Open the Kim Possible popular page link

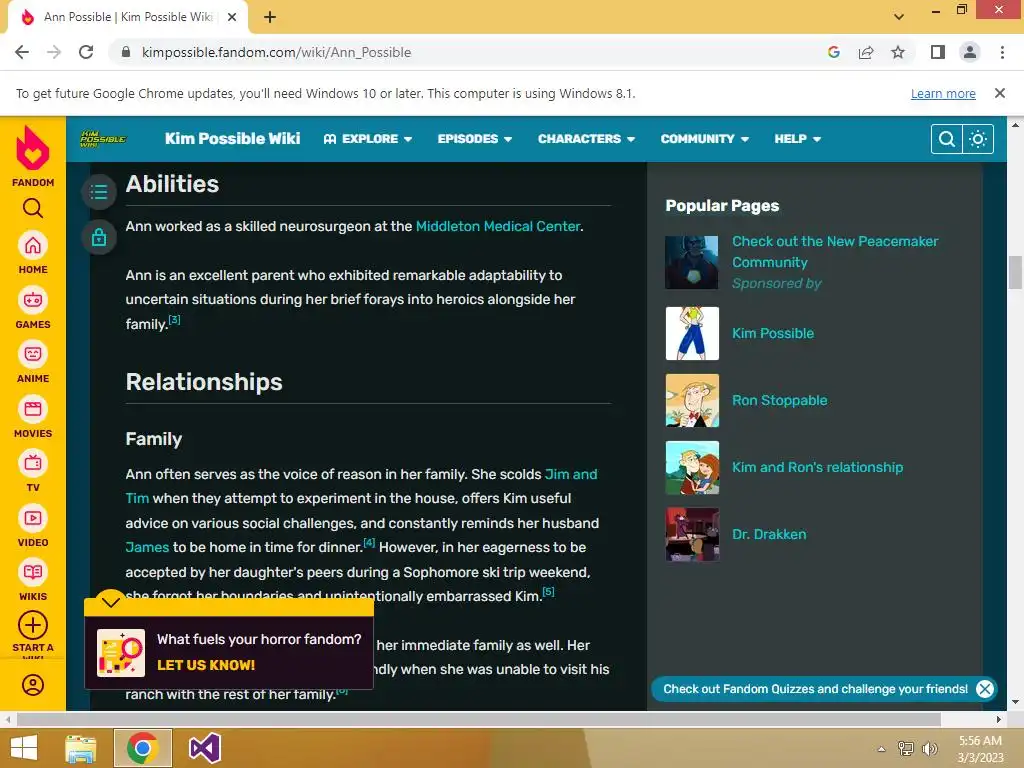click(x=773, y=333)
